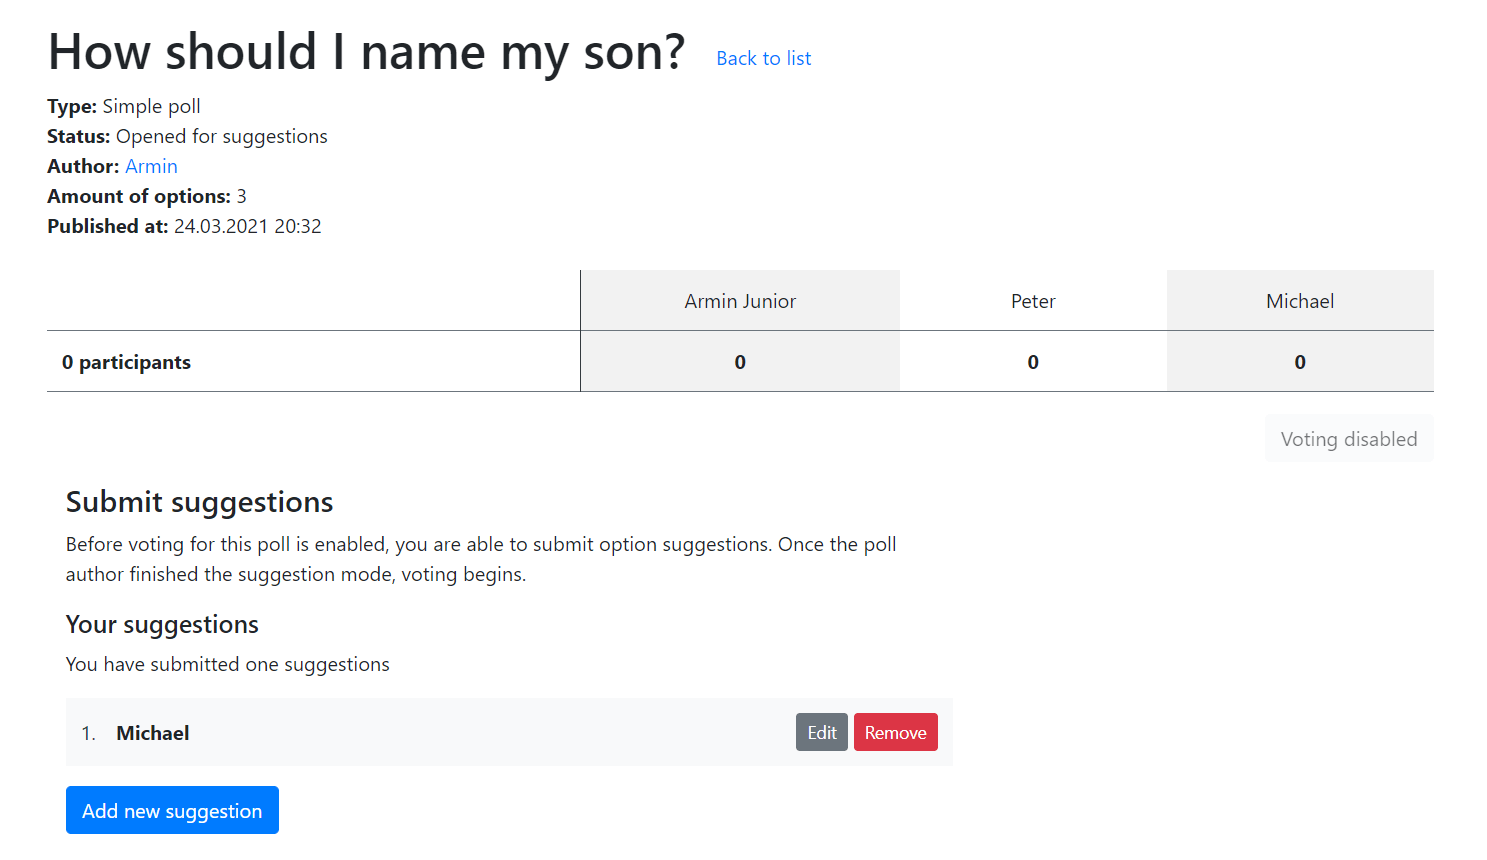Viewport: 1487px width, 860px height.
Task: Remove the Michael suggestion
Action: coord(895,733)
